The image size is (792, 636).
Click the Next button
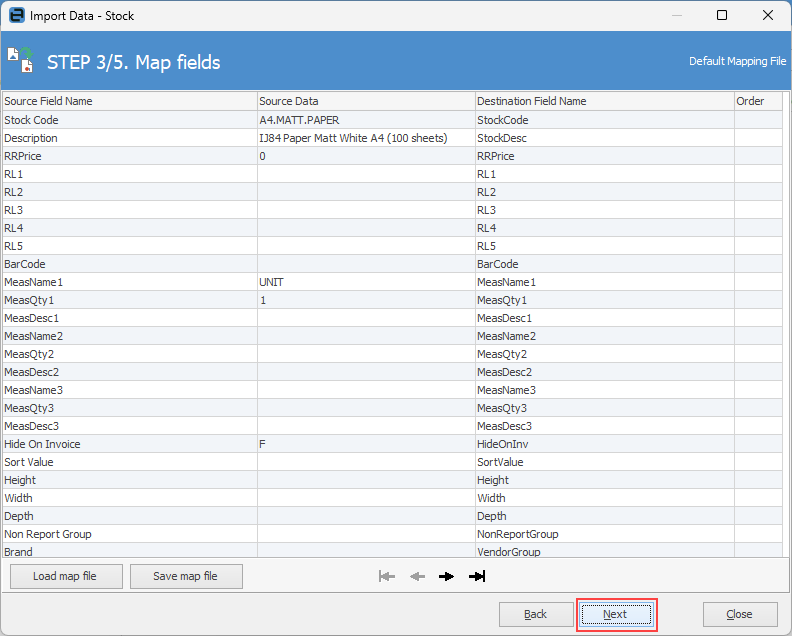pos(615,614)
